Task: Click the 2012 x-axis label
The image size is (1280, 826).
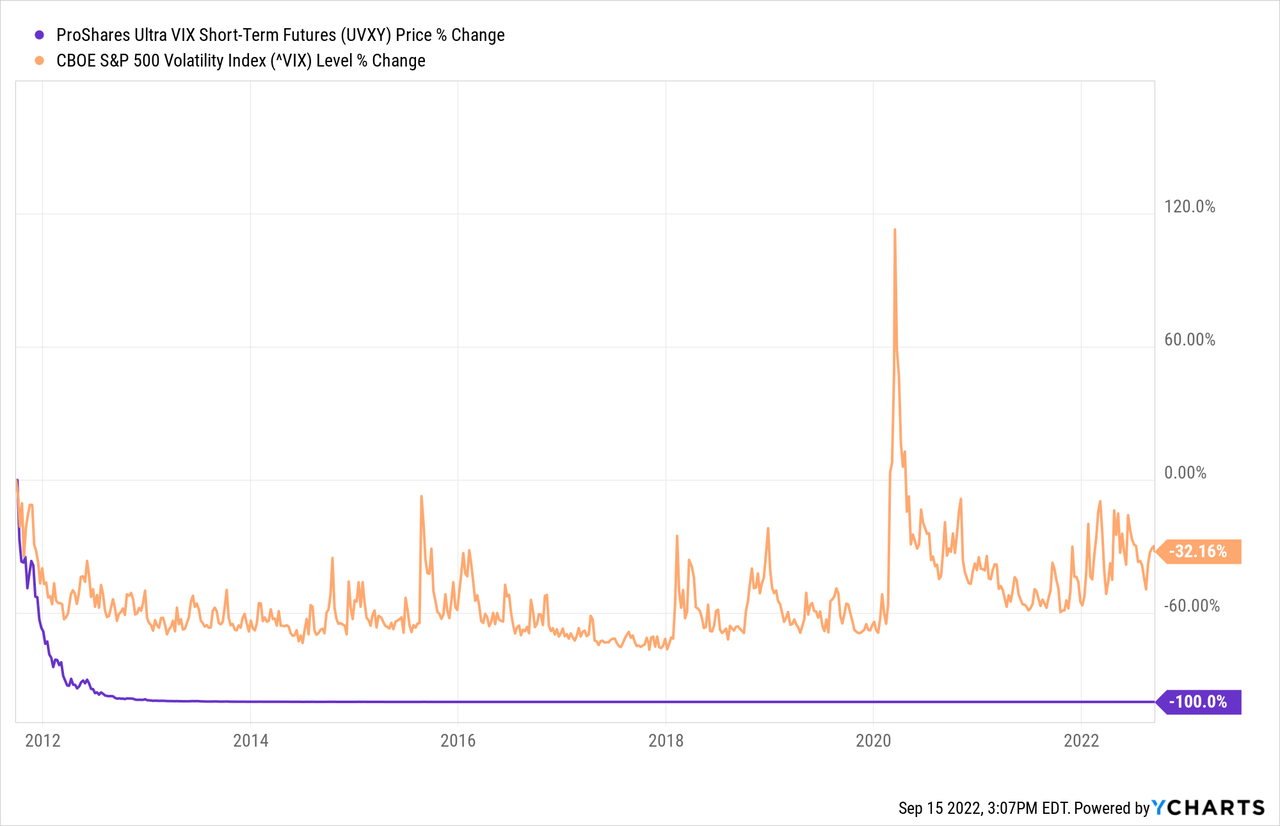Action: pos(43,742)
